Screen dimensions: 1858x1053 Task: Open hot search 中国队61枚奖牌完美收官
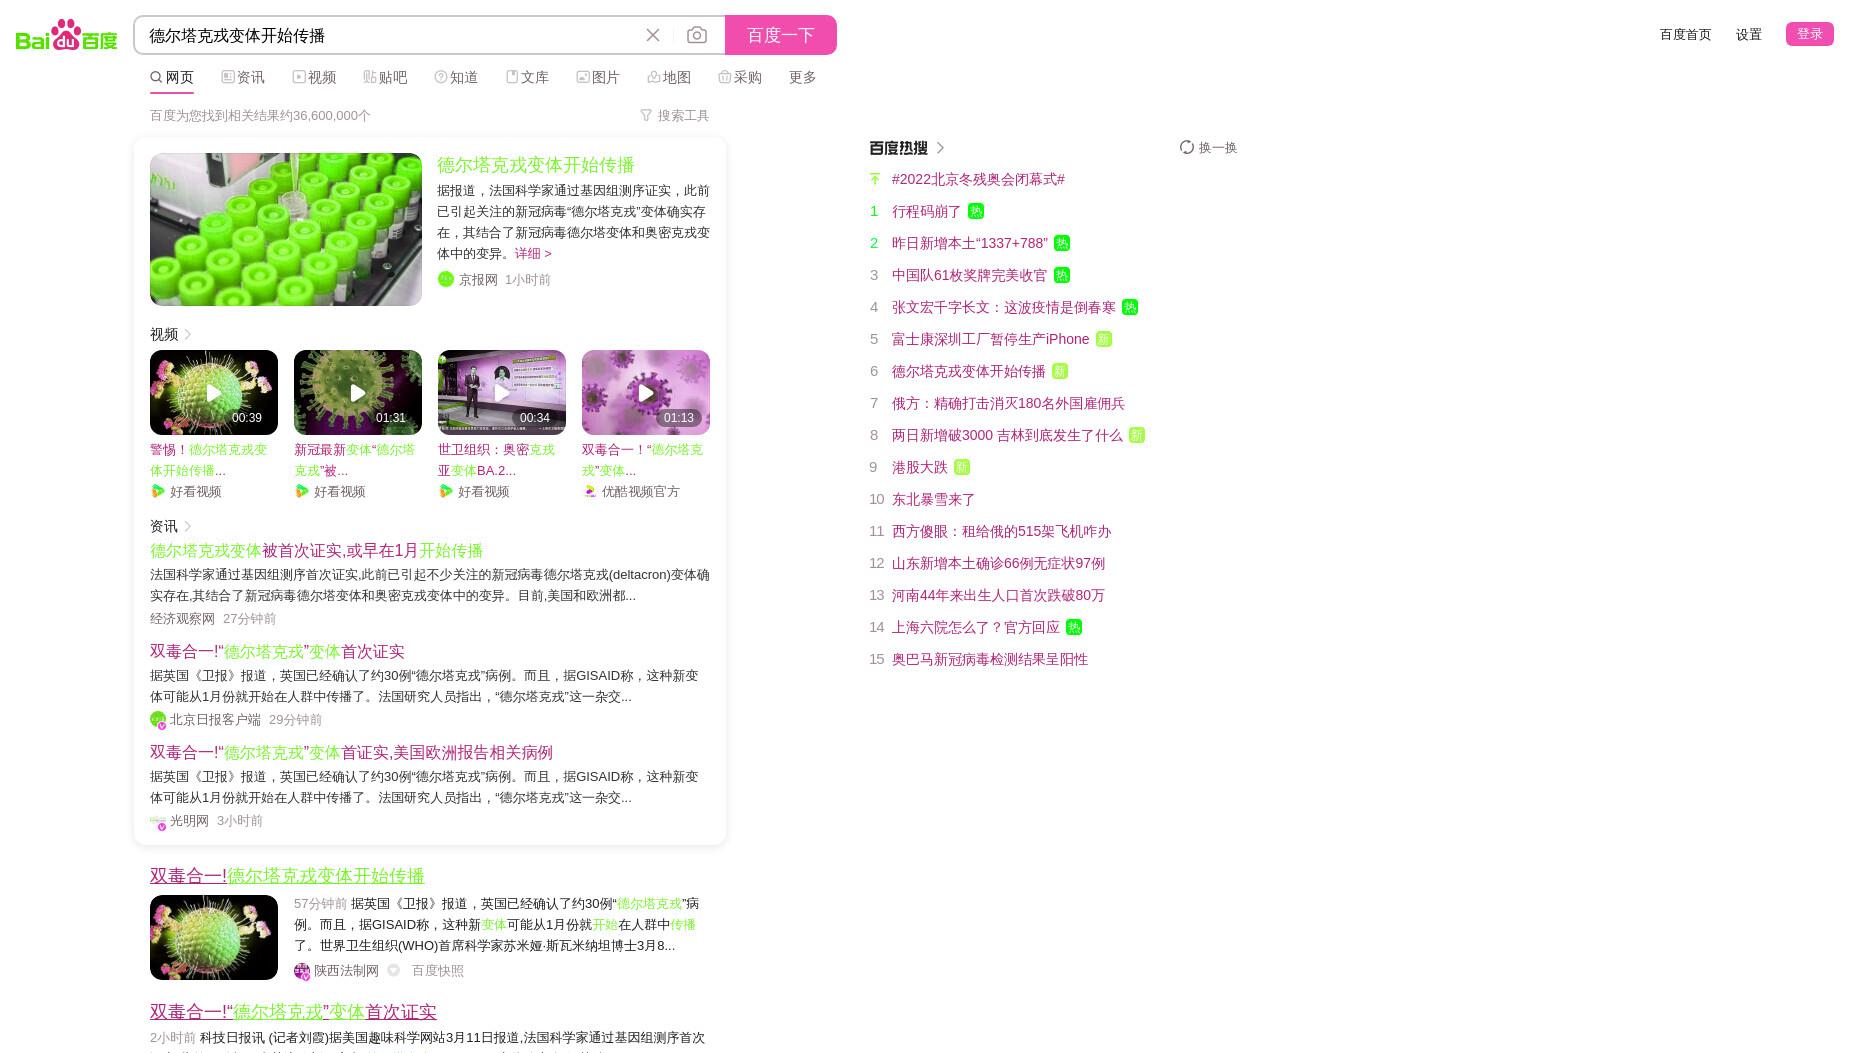click(970, 275)
